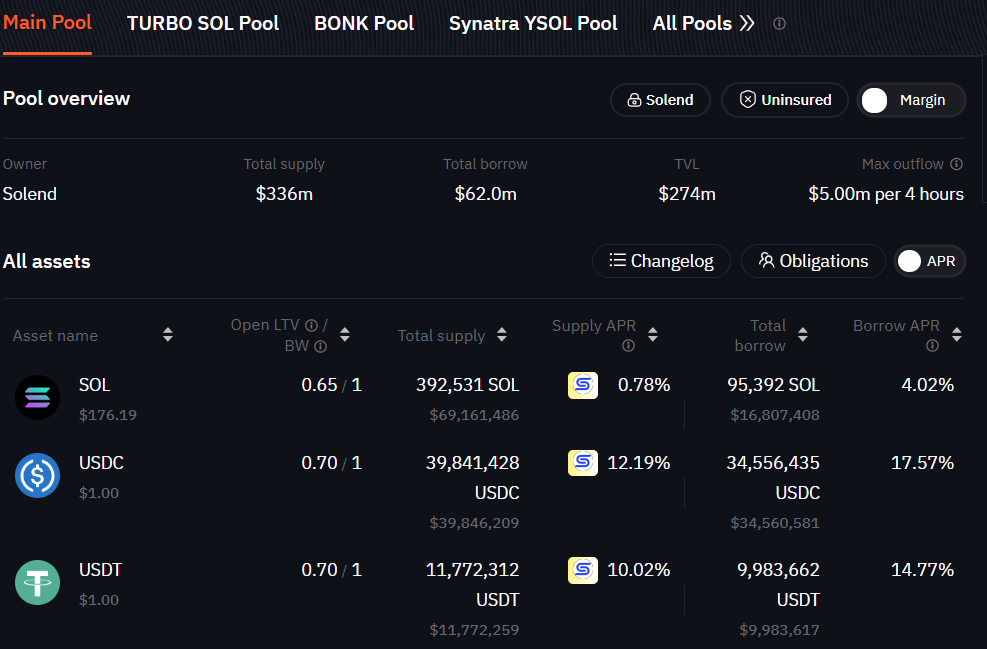Image resolution: width=987 pixels, height=649 pixels.
Task: Sort by Total borrow column
Action: pyautogui.click(x=803, y=334)
